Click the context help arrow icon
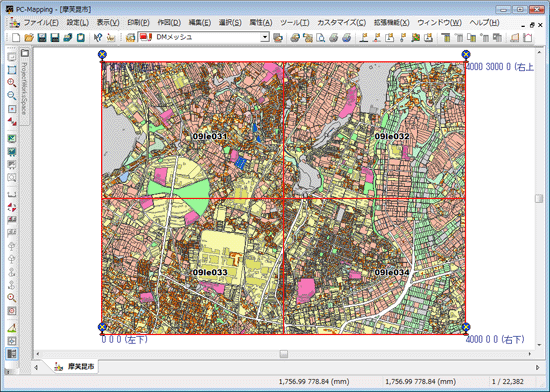This screenshot has height=392, width=550. (x=98, y=37)
